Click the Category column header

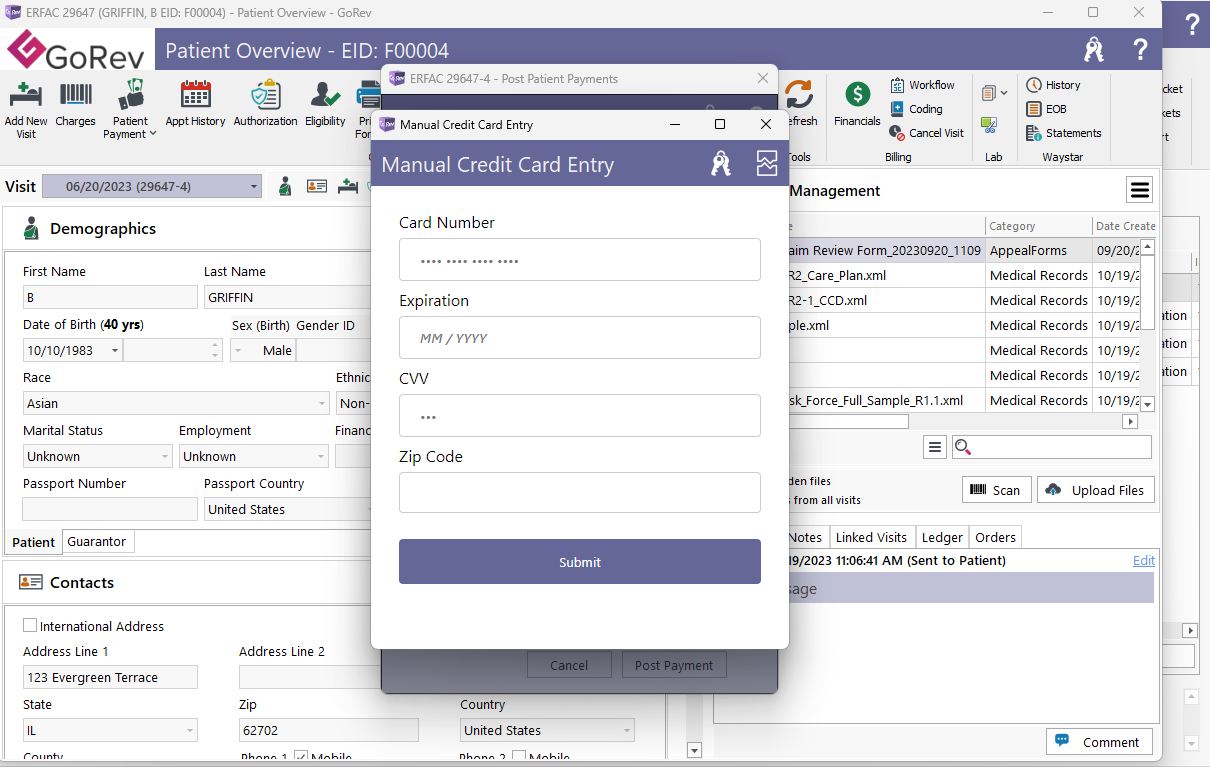coord(1039,226)
